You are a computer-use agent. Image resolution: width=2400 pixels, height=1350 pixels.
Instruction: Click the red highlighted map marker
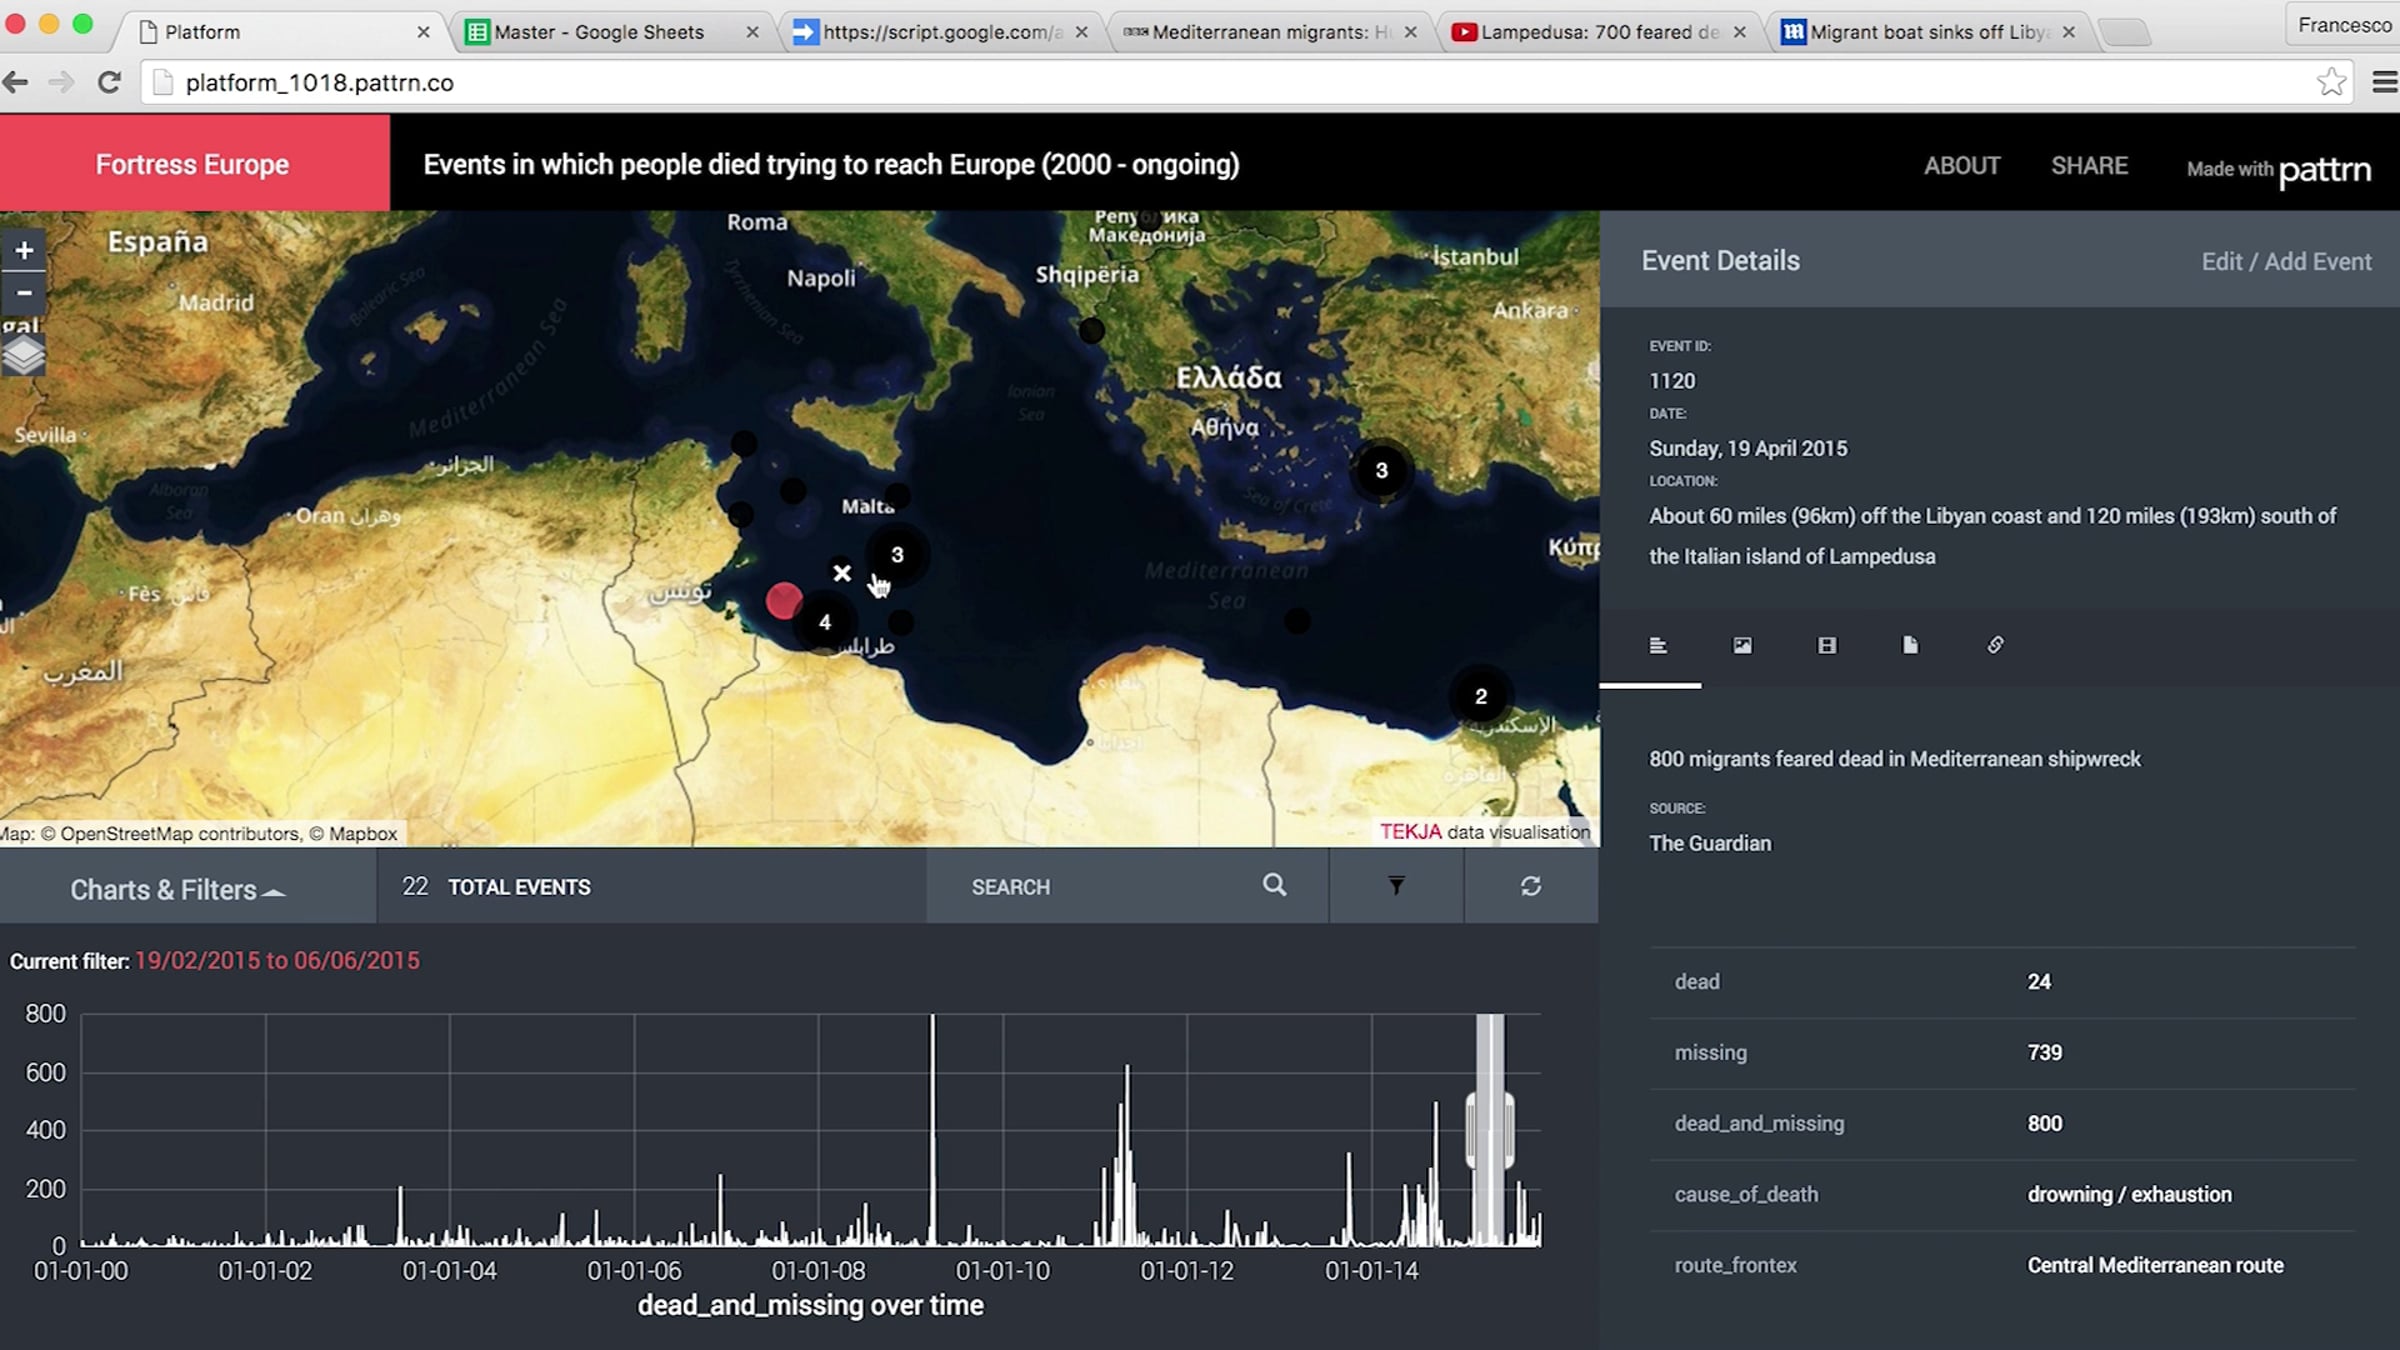point(783,600)
